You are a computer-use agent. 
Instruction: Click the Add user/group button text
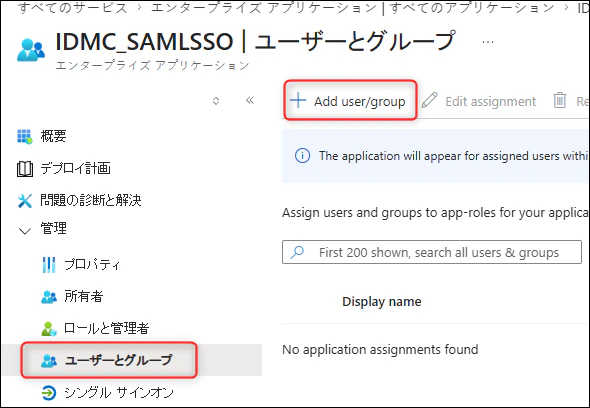[360, 101]
